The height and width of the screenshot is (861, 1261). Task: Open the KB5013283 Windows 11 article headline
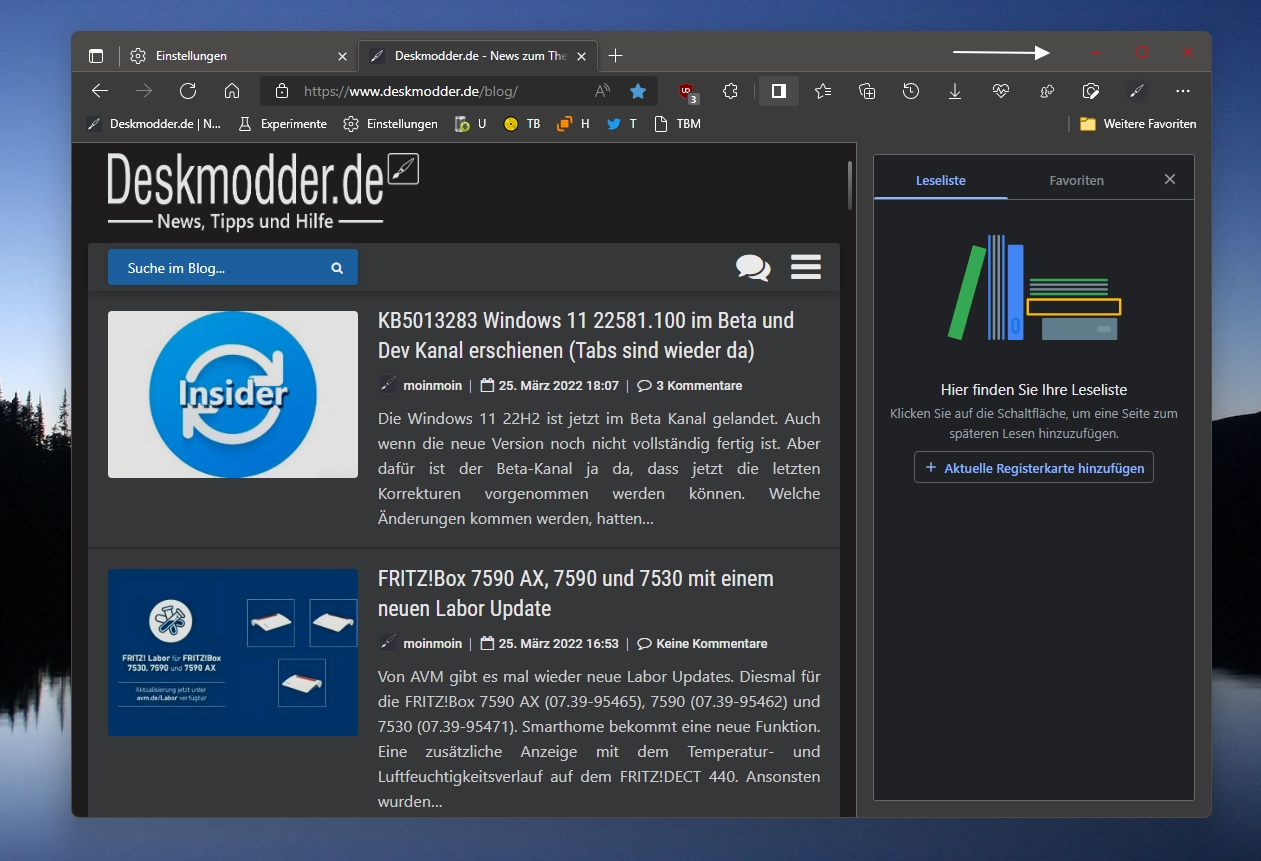coord(586,335)
